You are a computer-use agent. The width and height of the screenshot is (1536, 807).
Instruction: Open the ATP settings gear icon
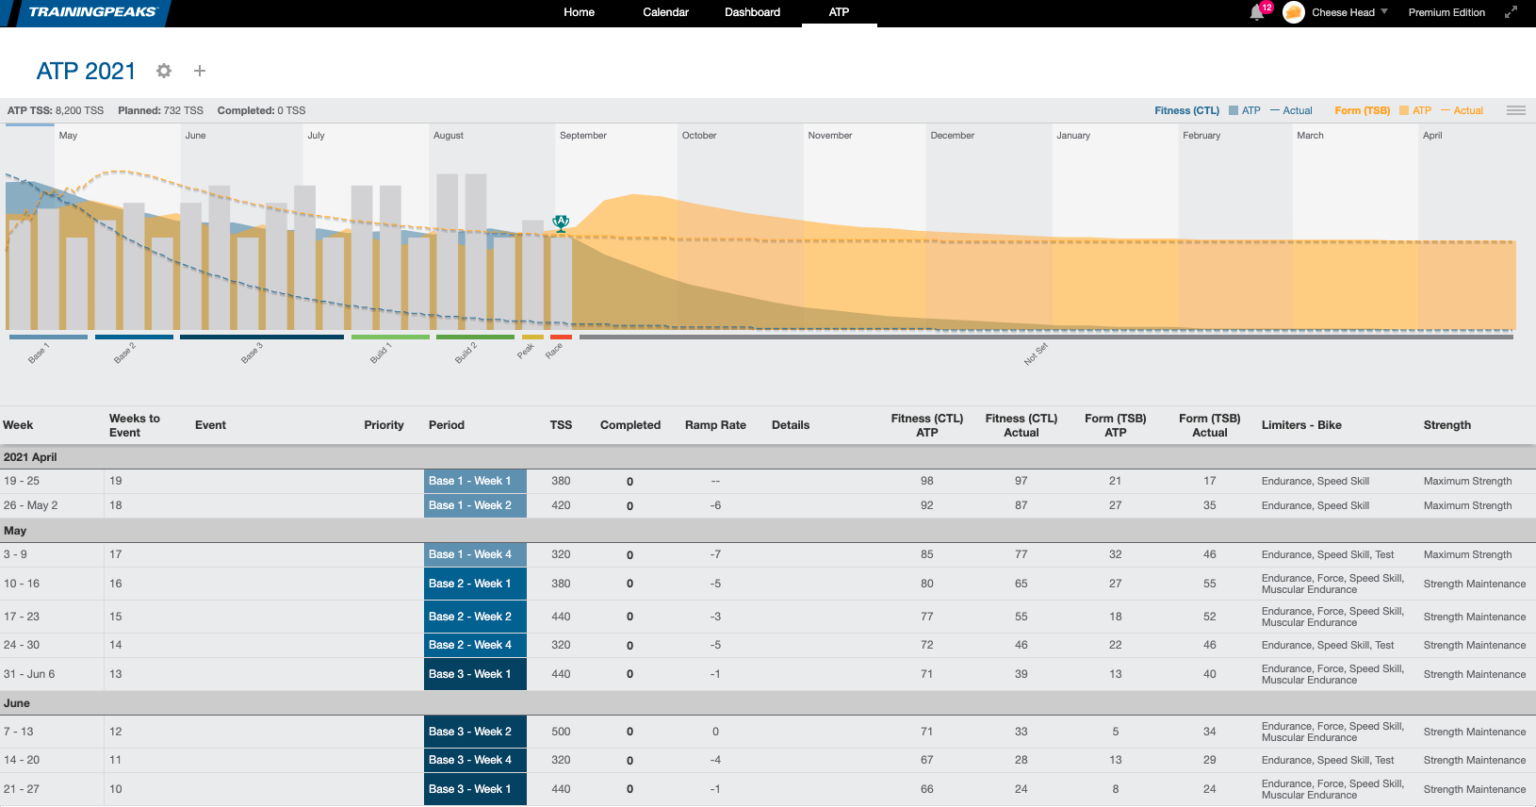pos(163,70)
